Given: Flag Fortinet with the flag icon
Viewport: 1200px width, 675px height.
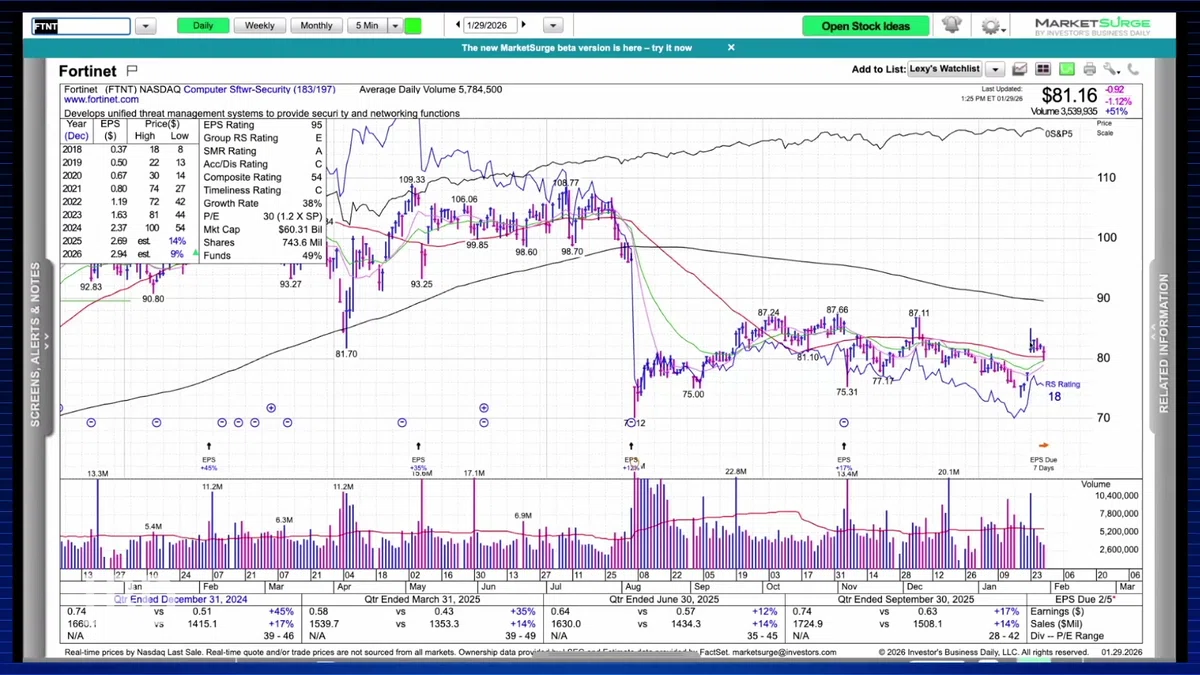Looking at the screenshot, I should 132,70.
